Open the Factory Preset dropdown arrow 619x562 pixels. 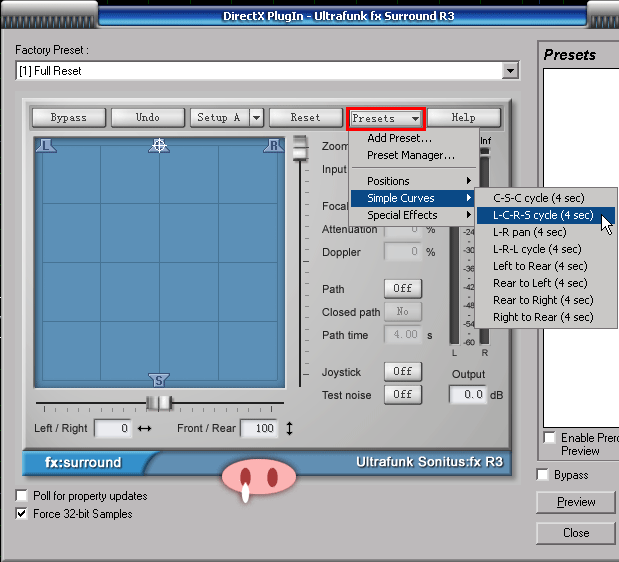tap(510, 71)
